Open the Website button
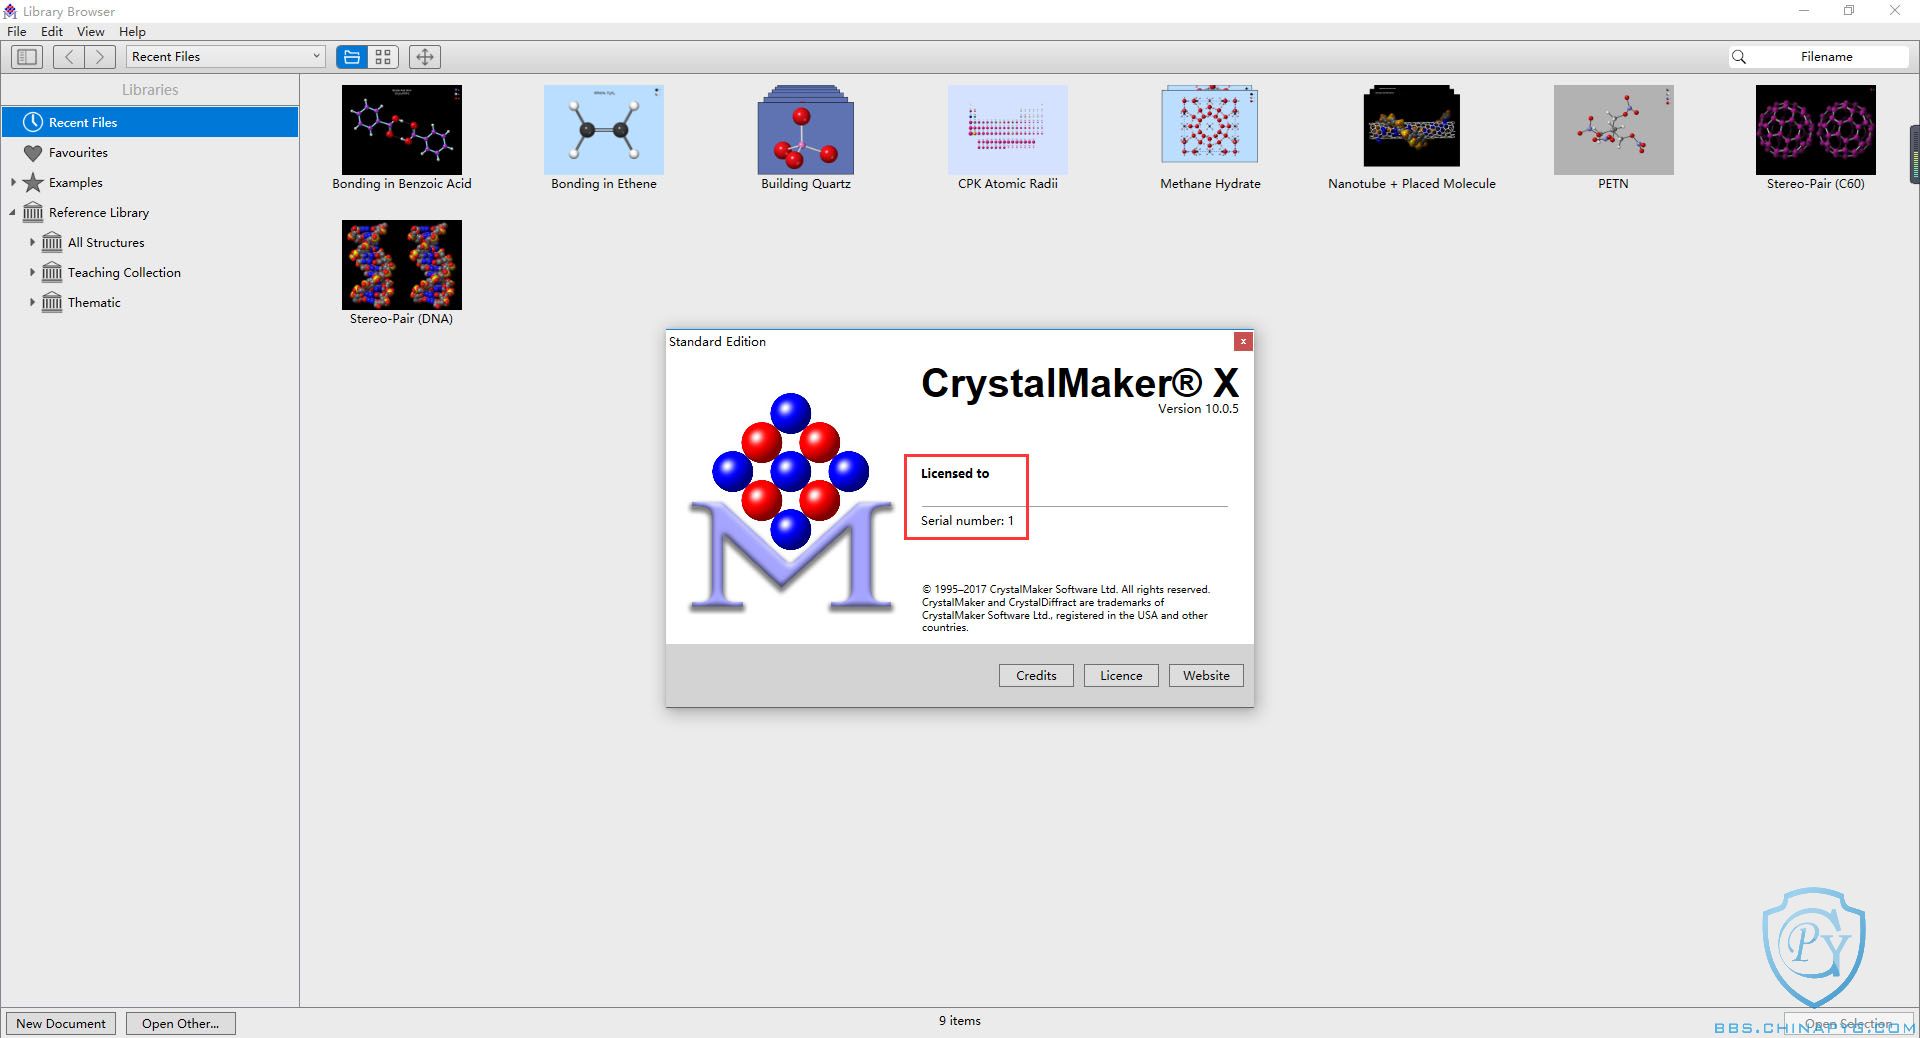The height and width of the screenshot is (1038, 1920). (x=1206, y=676)
